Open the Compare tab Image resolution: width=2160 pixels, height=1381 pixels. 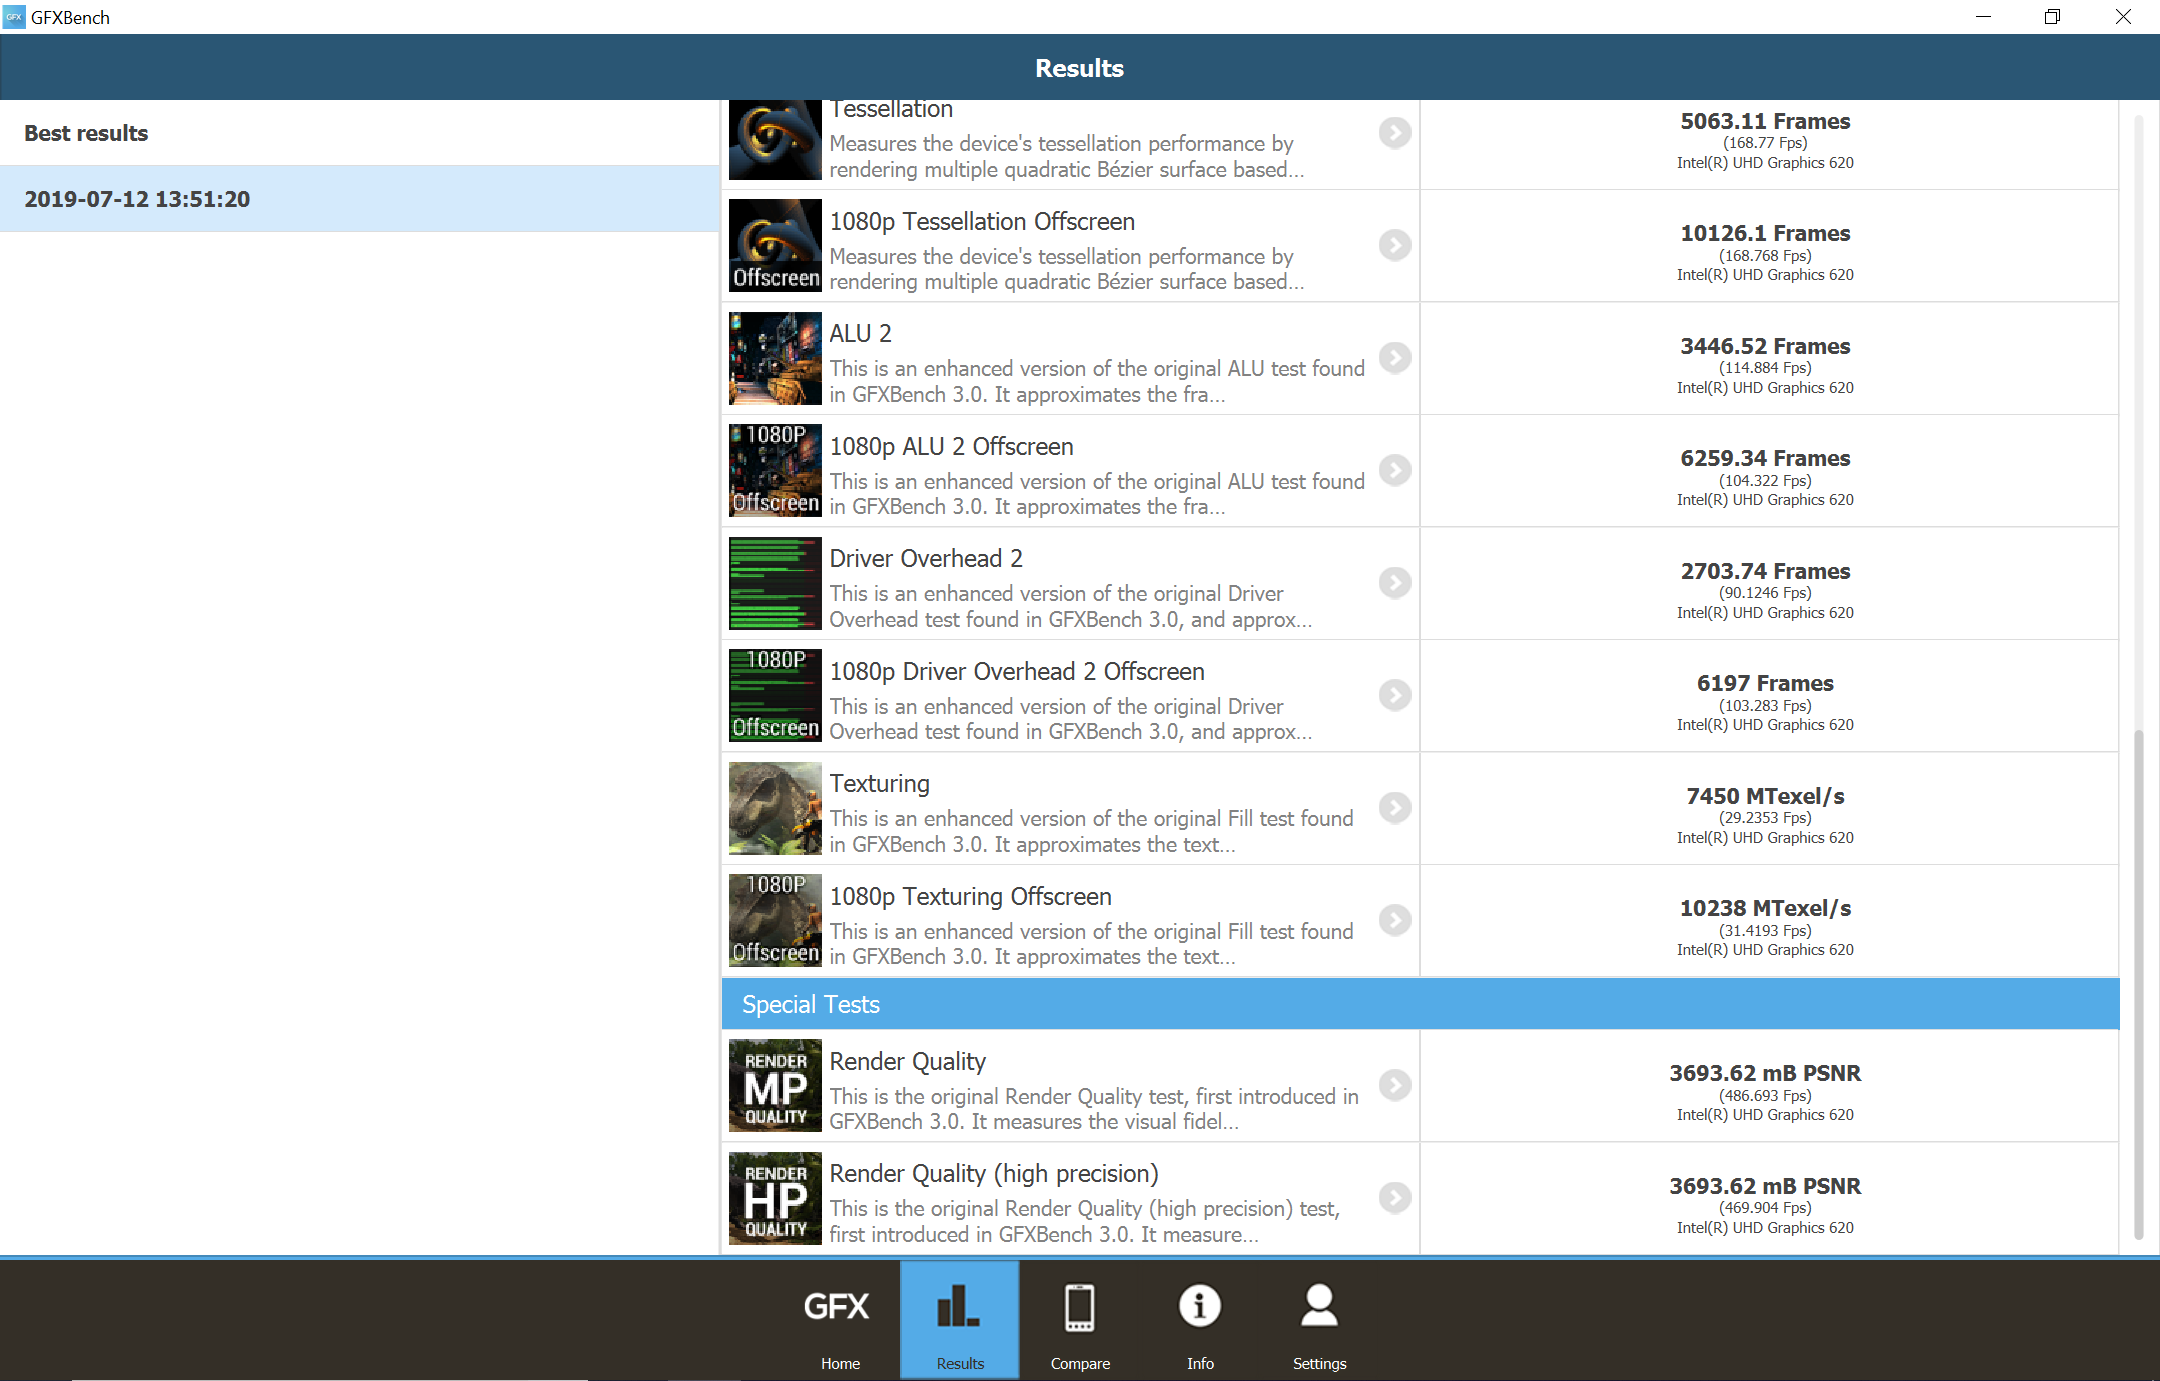pos(1080,1320)
